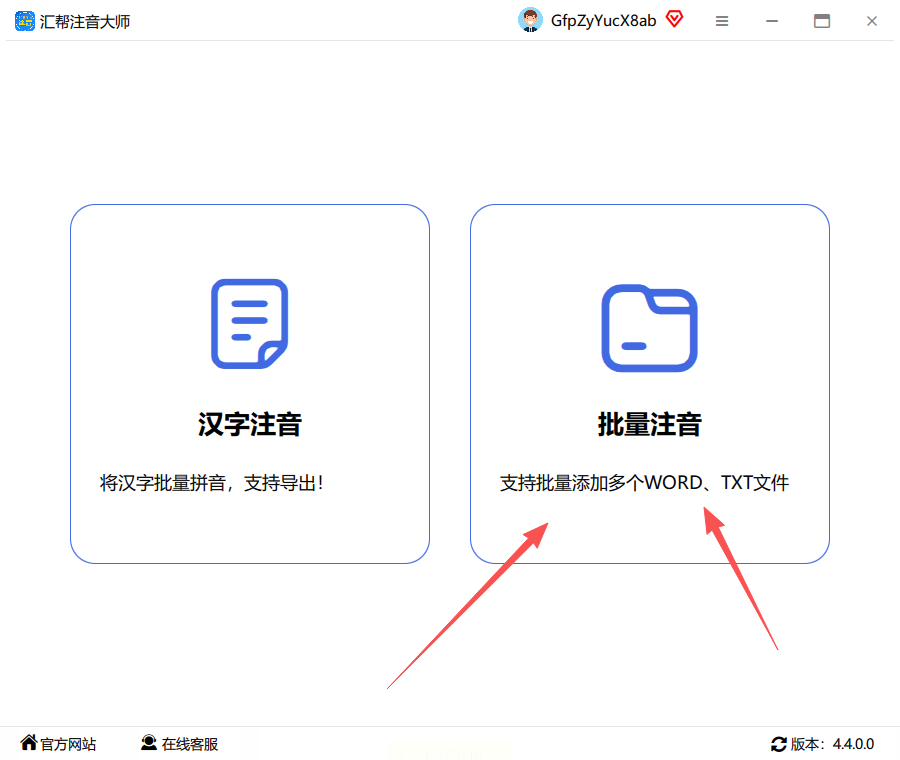Click the 汇帮注音大师 title text

click(85, 22)
